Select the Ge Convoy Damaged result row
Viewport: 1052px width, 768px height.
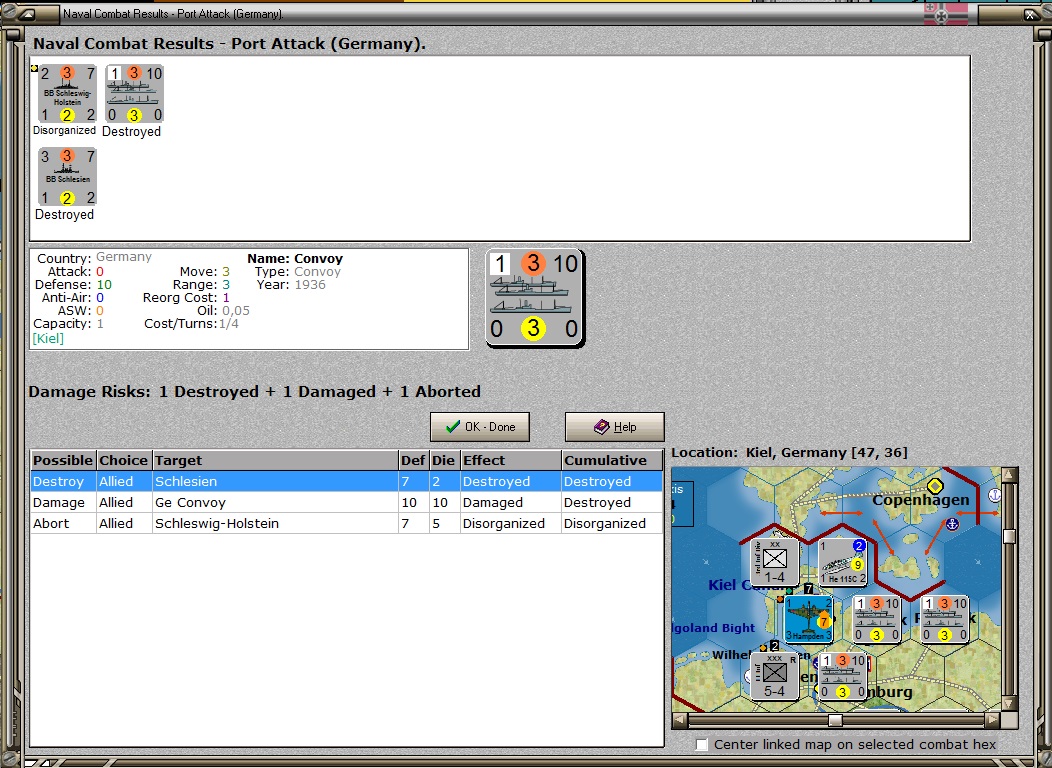(346, 502)
